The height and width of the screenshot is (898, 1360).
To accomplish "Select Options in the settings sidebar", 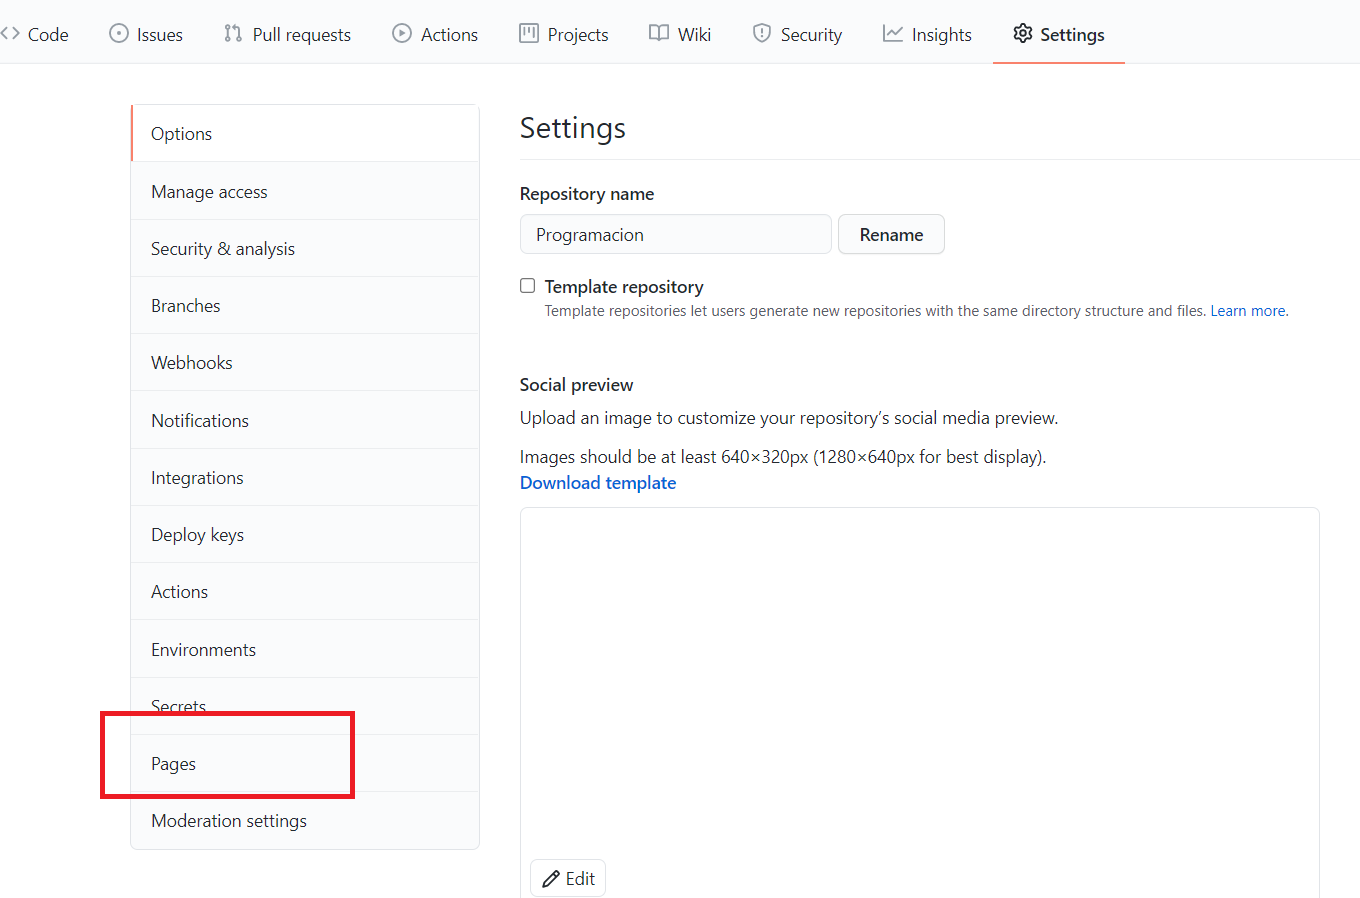I will pyautogui.click(x=305, y=133).
